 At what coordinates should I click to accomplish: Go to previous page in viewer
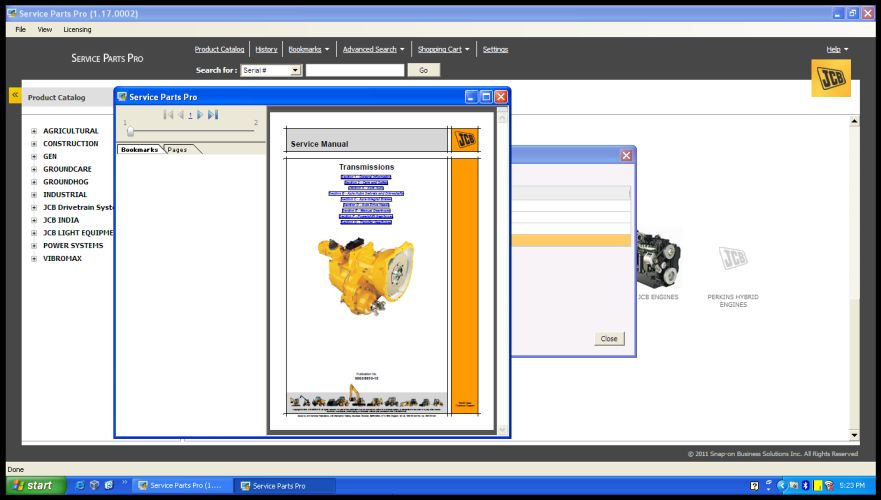click(x=181, y=115)
